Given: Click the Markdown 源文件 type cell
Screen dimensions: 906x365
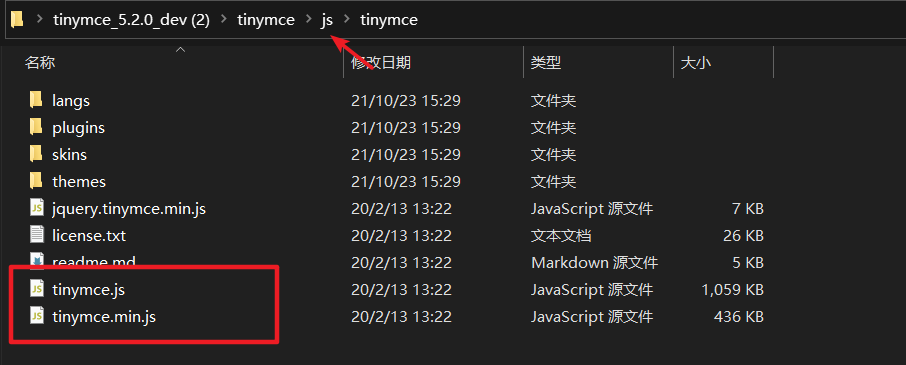Looking at the screenshot, I should point(595,262).
